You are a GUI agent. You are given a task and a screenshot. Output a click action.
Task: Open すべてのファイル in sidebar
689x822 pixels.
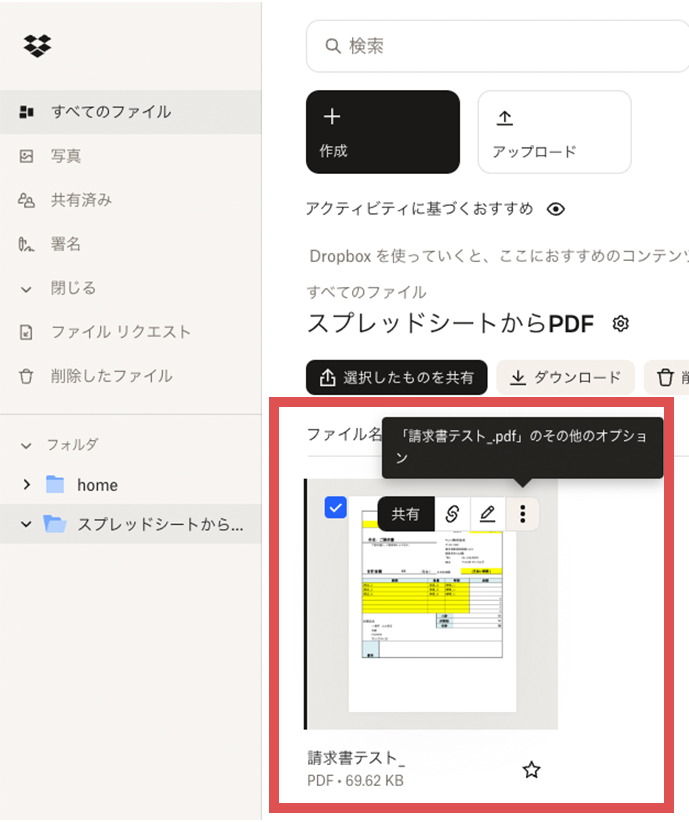click(131, 112)
